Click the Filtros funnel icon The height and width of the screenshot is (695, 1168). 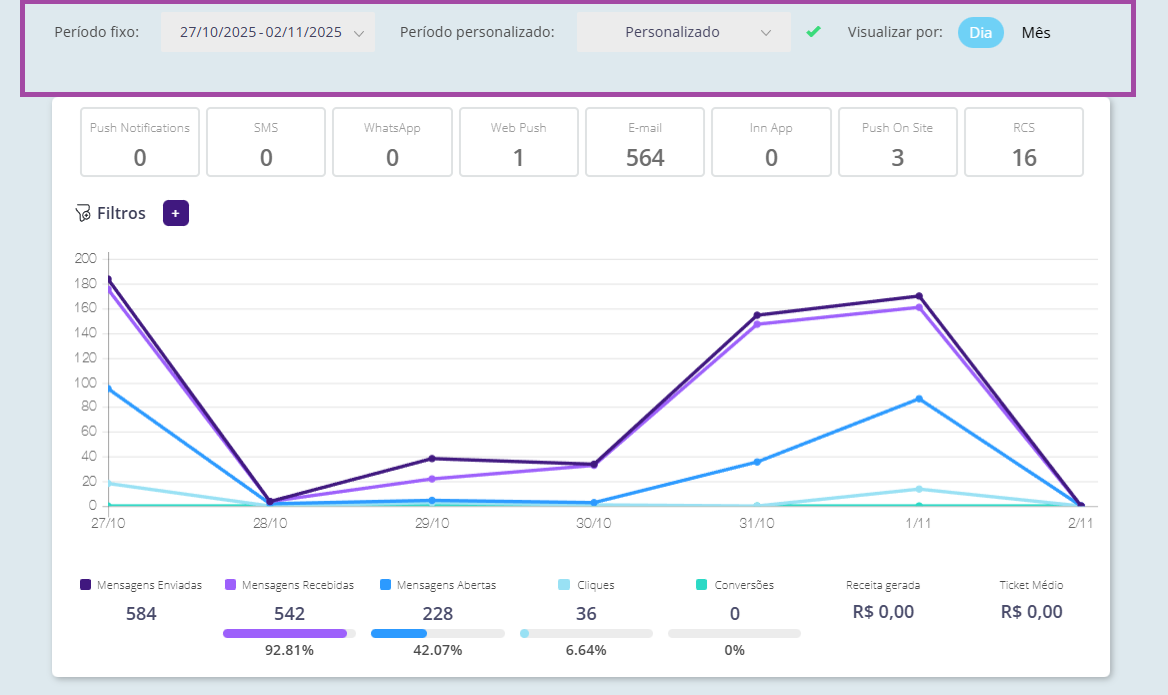point(83,213)
